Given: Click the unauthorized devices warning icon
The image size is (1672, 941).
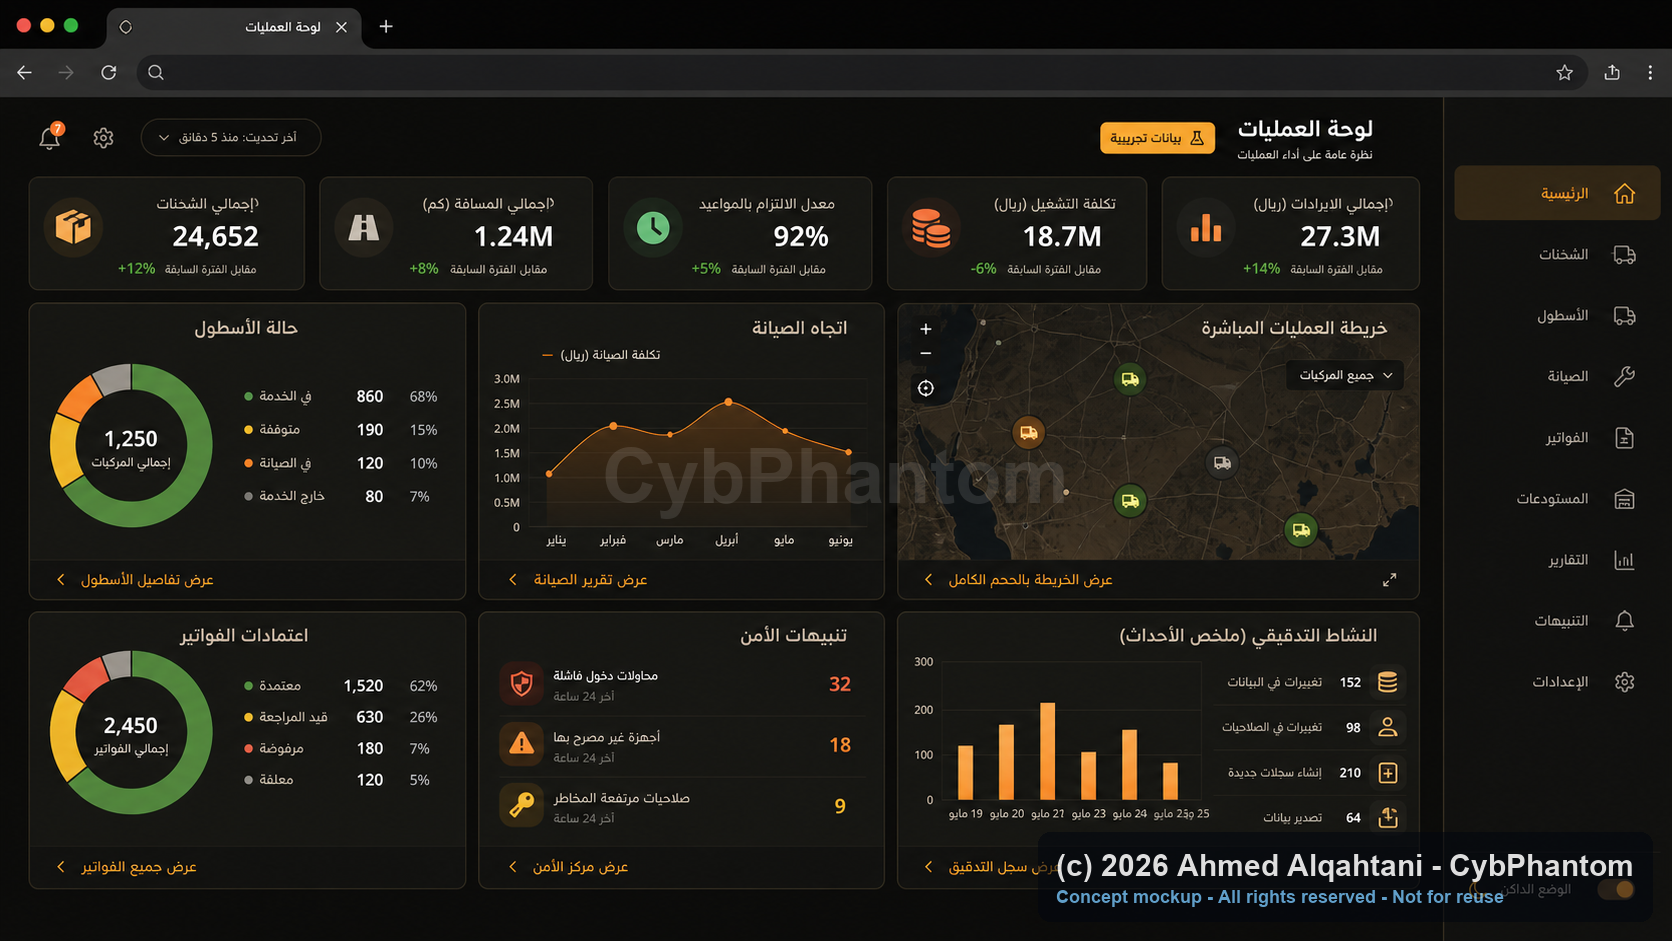Looking at the screenshot, I should 521,745.
